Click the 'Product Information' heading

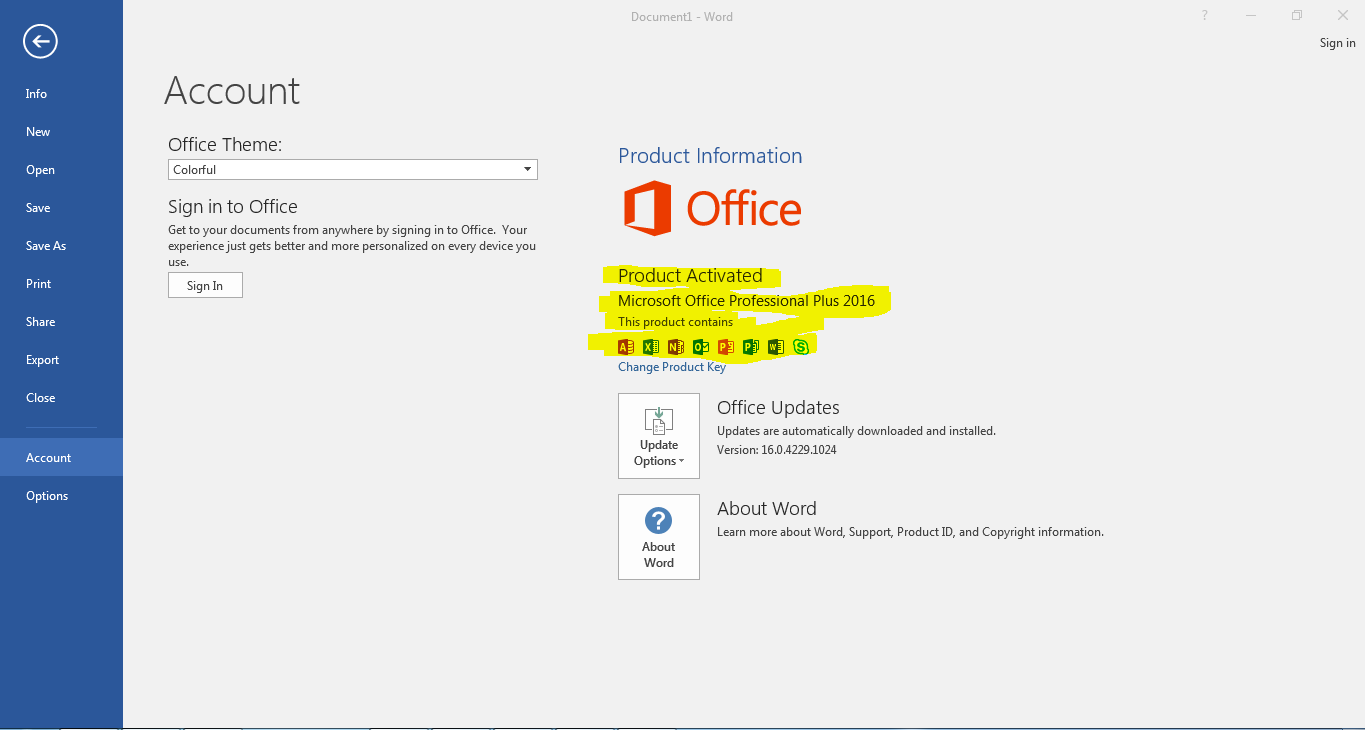pyautogui.click(x=710, y=156)
